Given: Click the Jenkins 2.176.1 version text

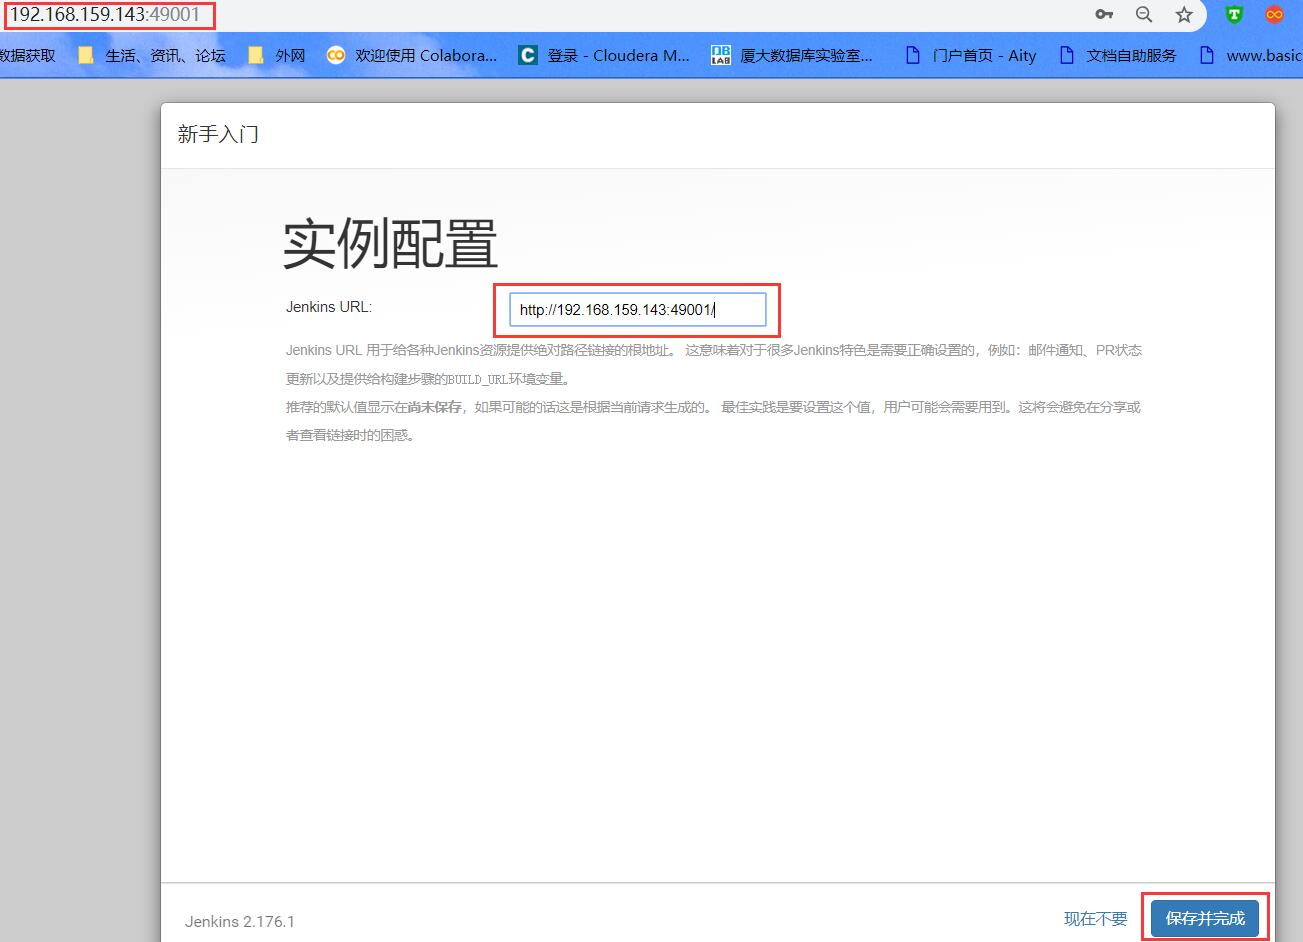Looking at the screenshot, I should click(x=240, y=921).
